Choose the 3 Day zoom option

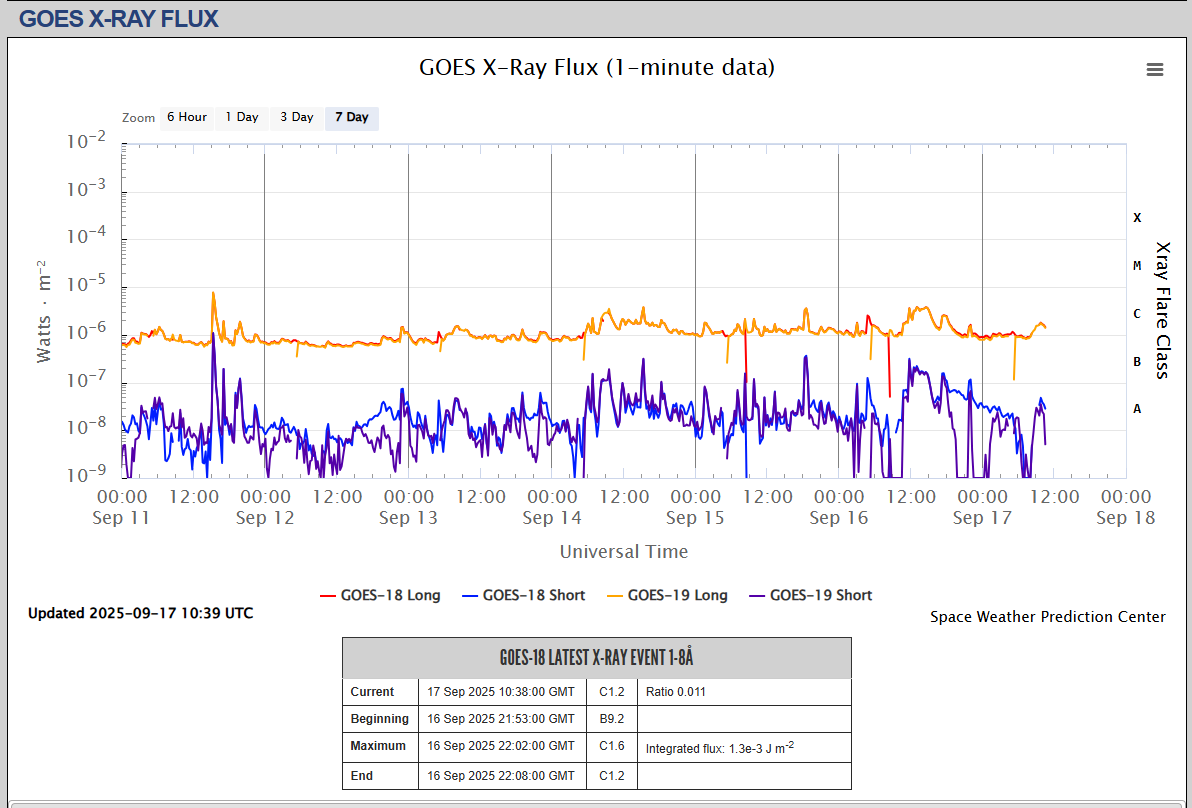point(296,118)
